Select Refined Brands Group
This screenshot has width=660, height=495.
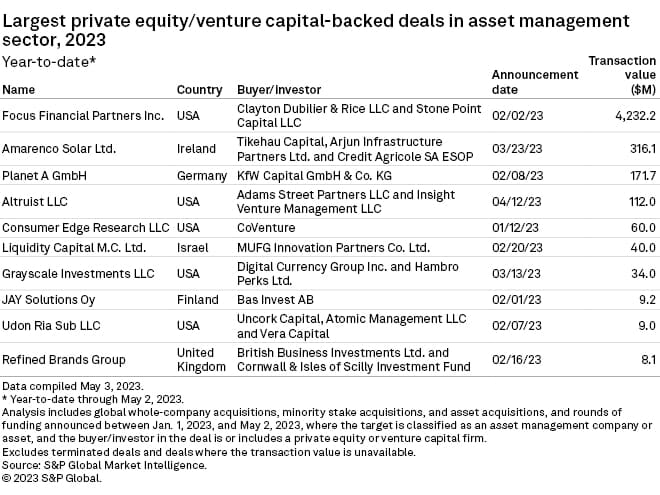coord(64,360)
